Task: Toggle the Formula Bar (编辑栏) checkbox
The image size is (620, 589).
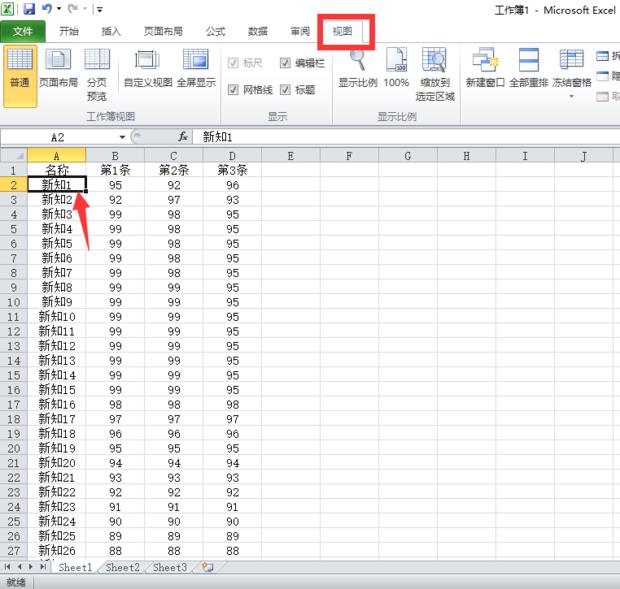Action: pyautogui.click(x=285, y=63)
